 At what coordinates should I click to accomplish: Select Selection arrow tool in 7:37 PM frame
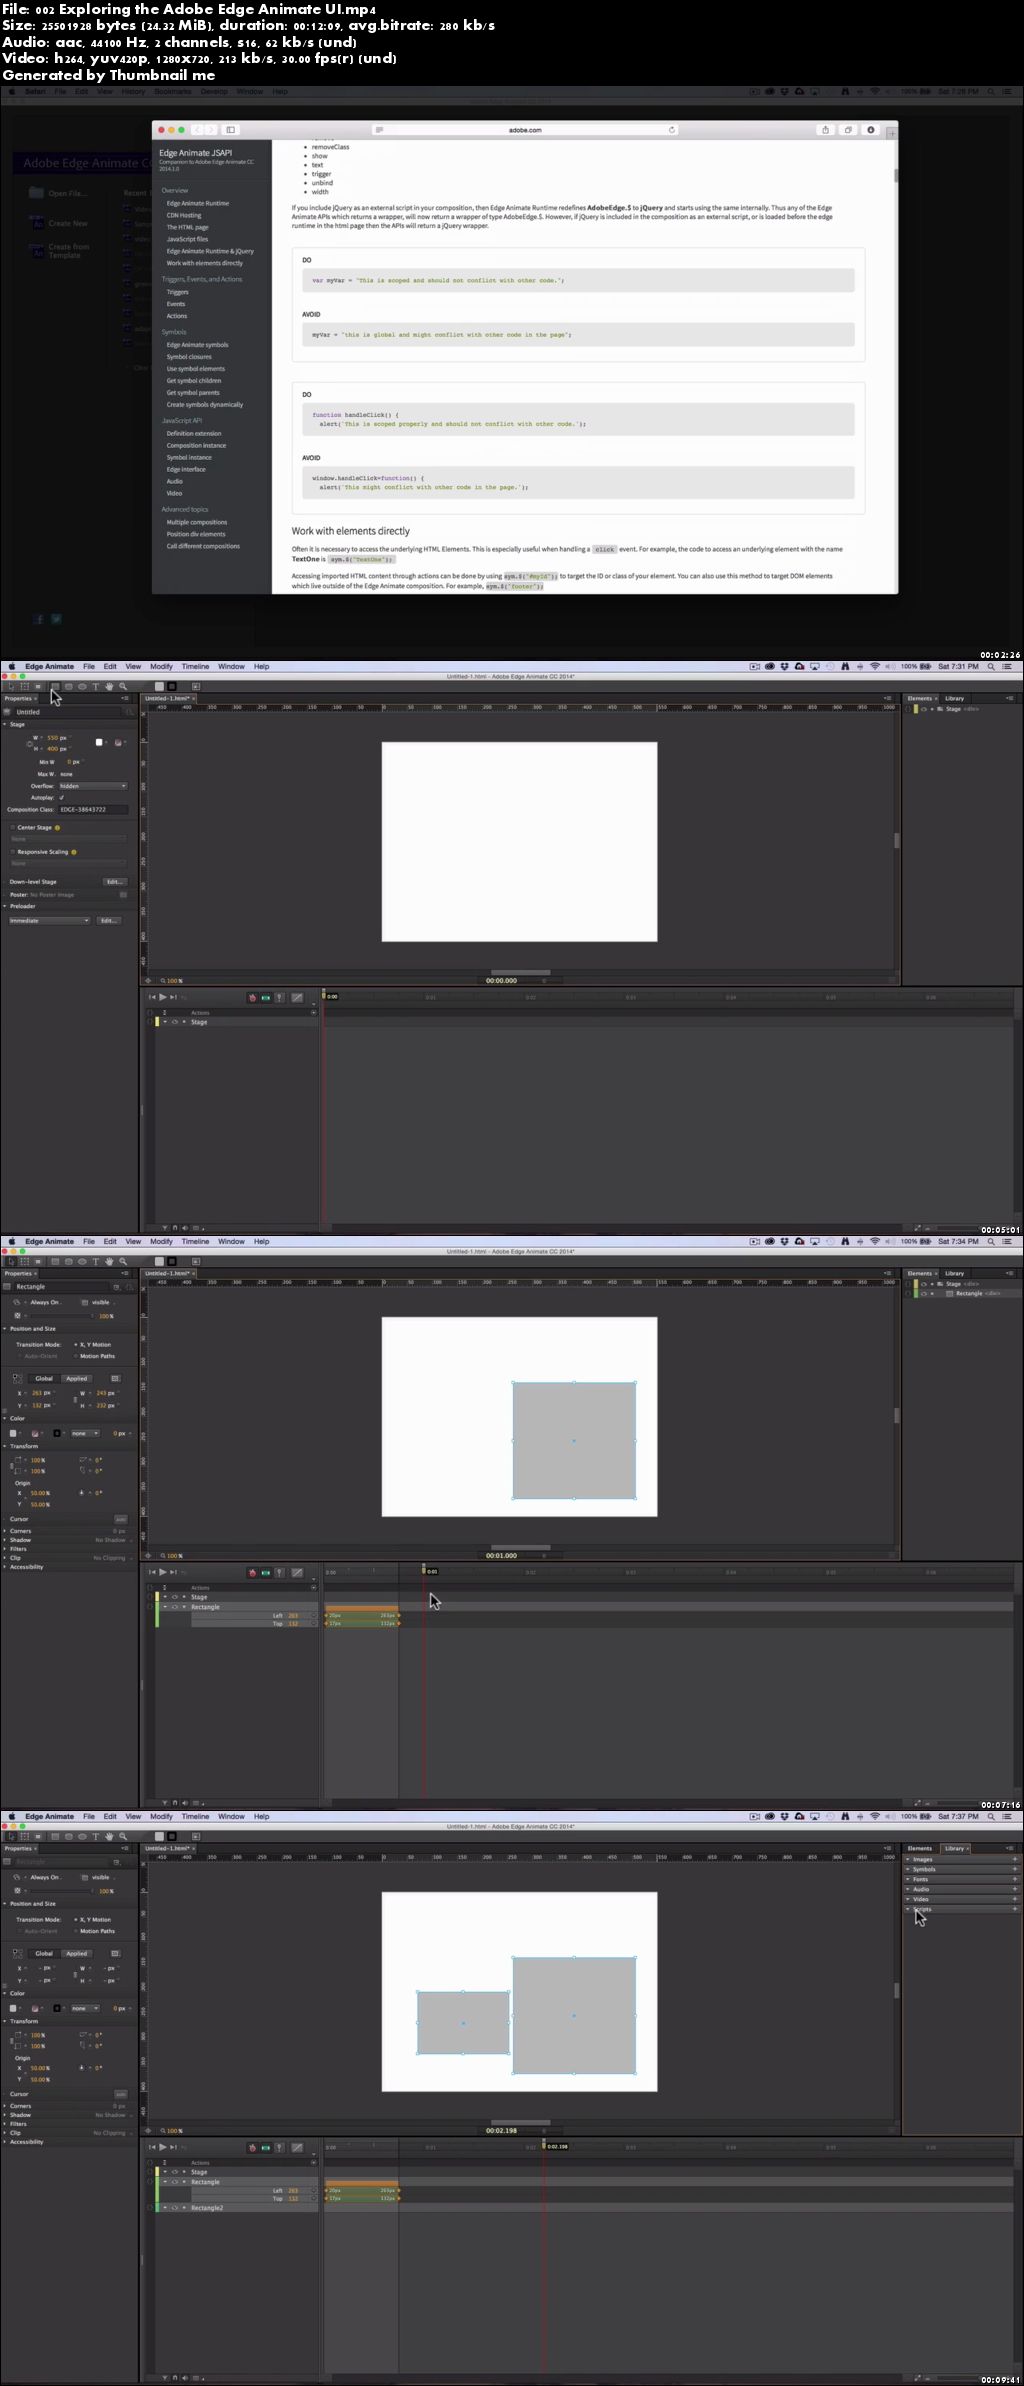11,1836
